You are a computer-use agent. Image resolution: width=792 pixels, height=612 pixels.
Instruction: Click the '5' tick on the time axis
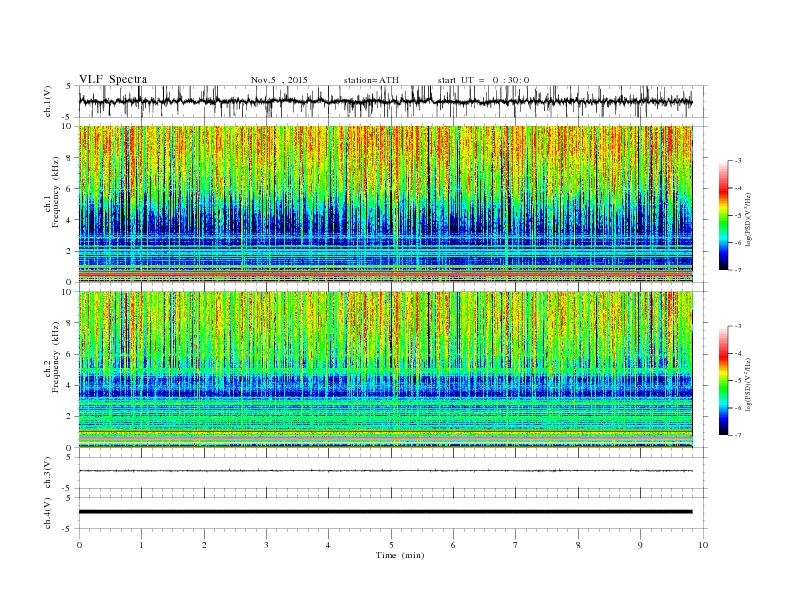[391, 545]
